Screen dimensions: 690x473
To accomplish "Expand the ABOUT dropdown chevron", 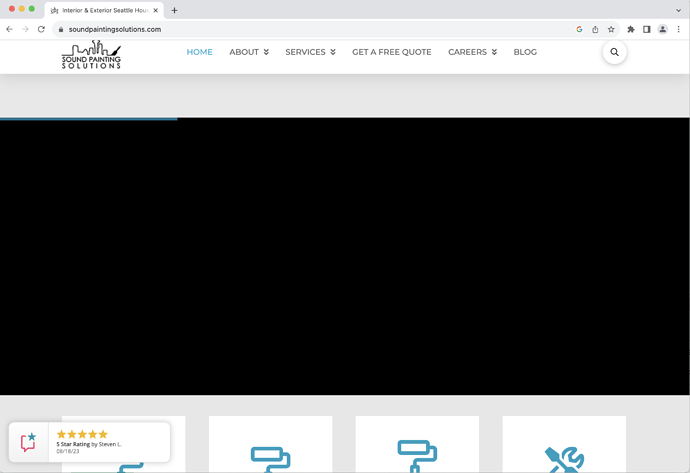I will click(266, 52).
